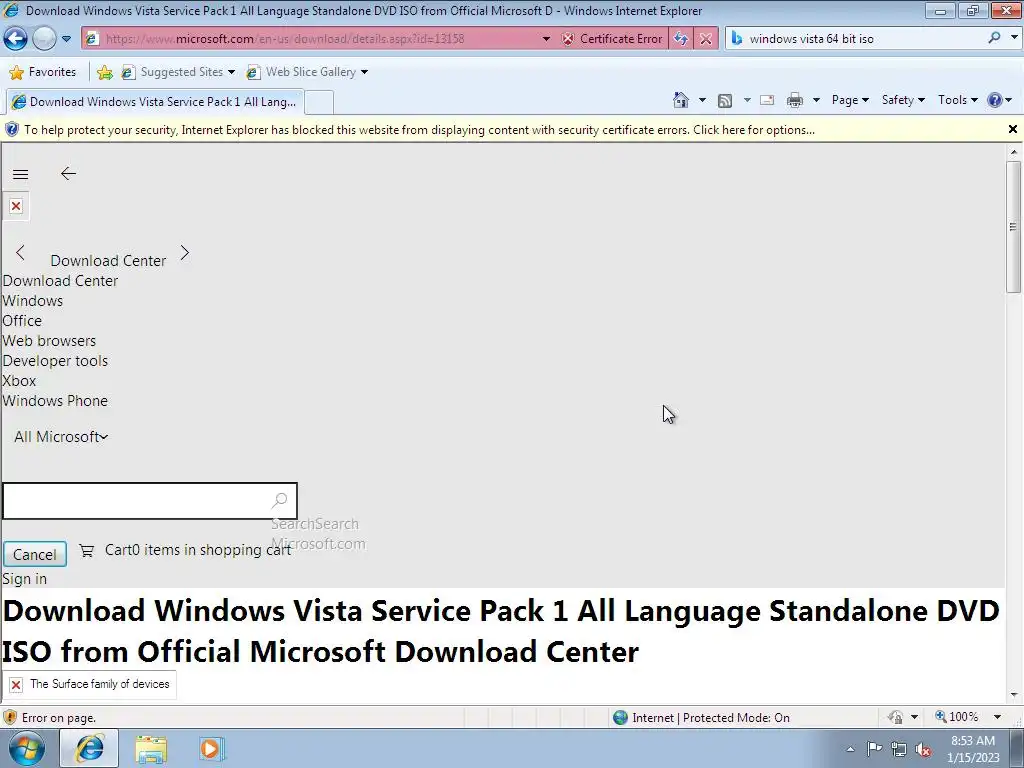
Task: Open Windows Media Player from taskbar
Action: (x=211, y=749)
